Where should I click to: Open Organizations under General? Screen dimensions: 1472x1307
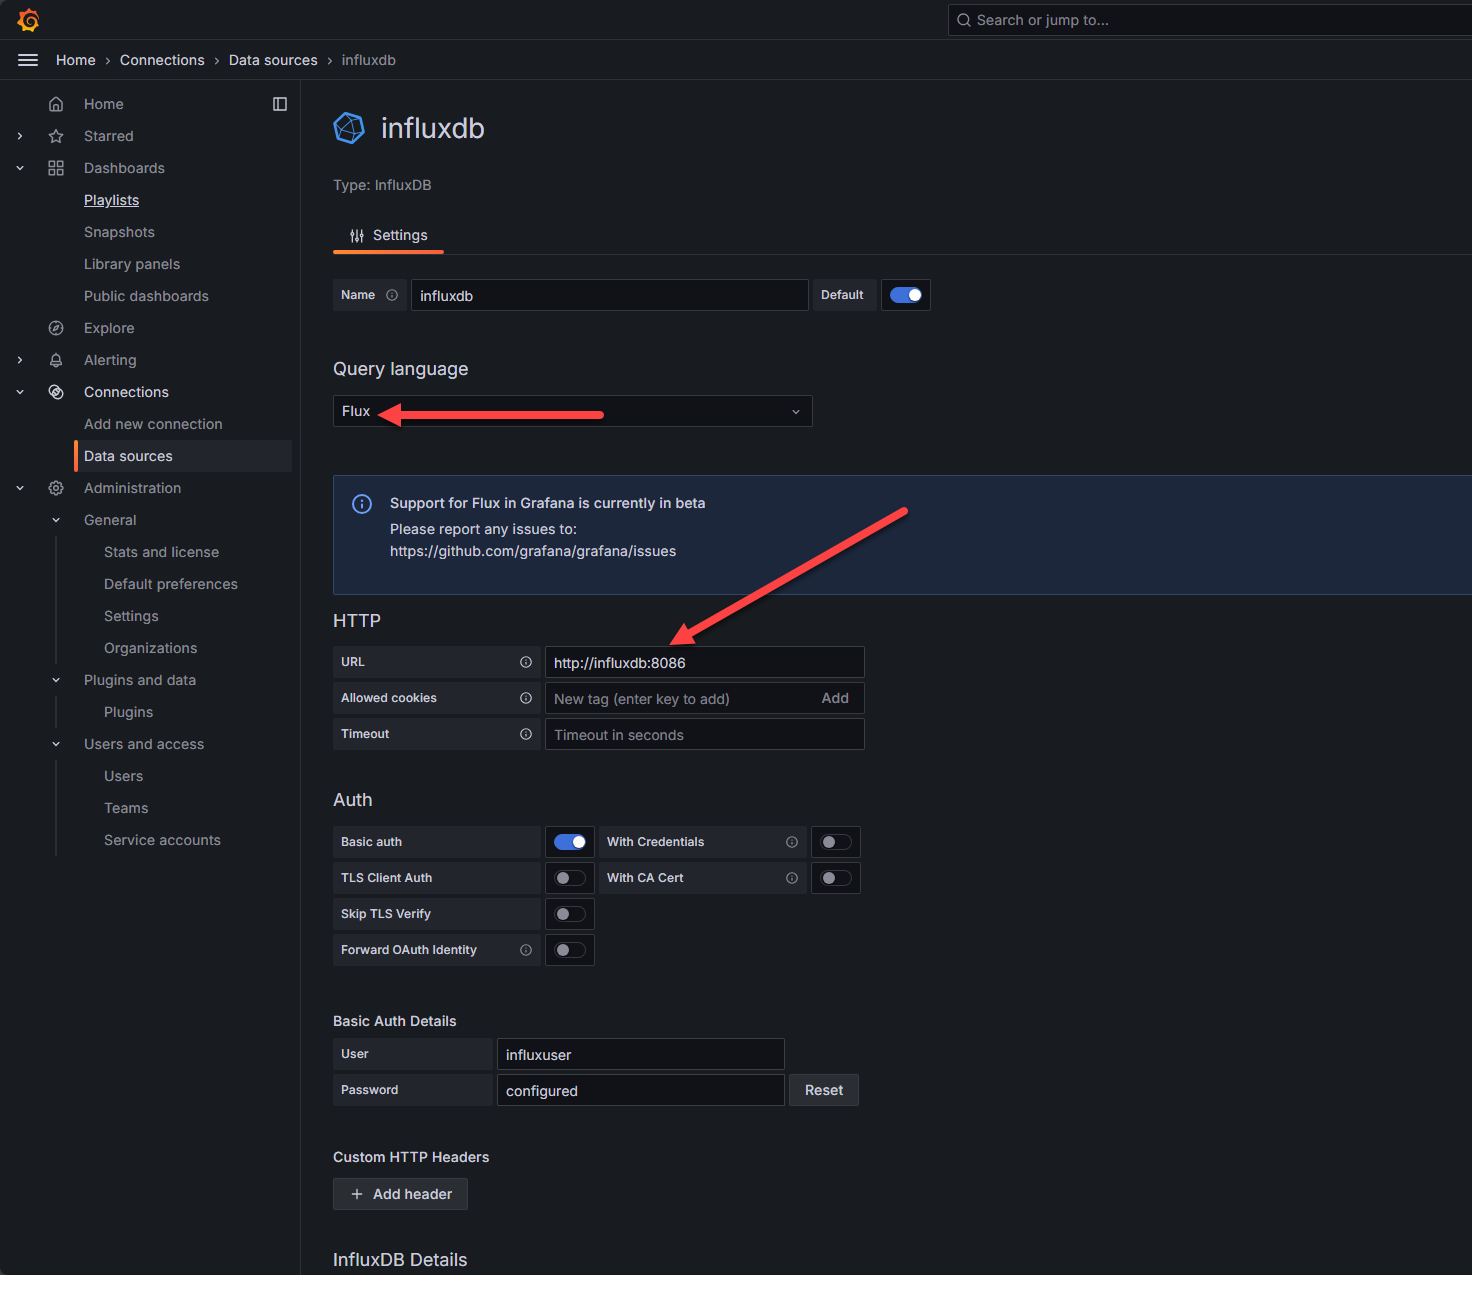click(x=151, y=648)
